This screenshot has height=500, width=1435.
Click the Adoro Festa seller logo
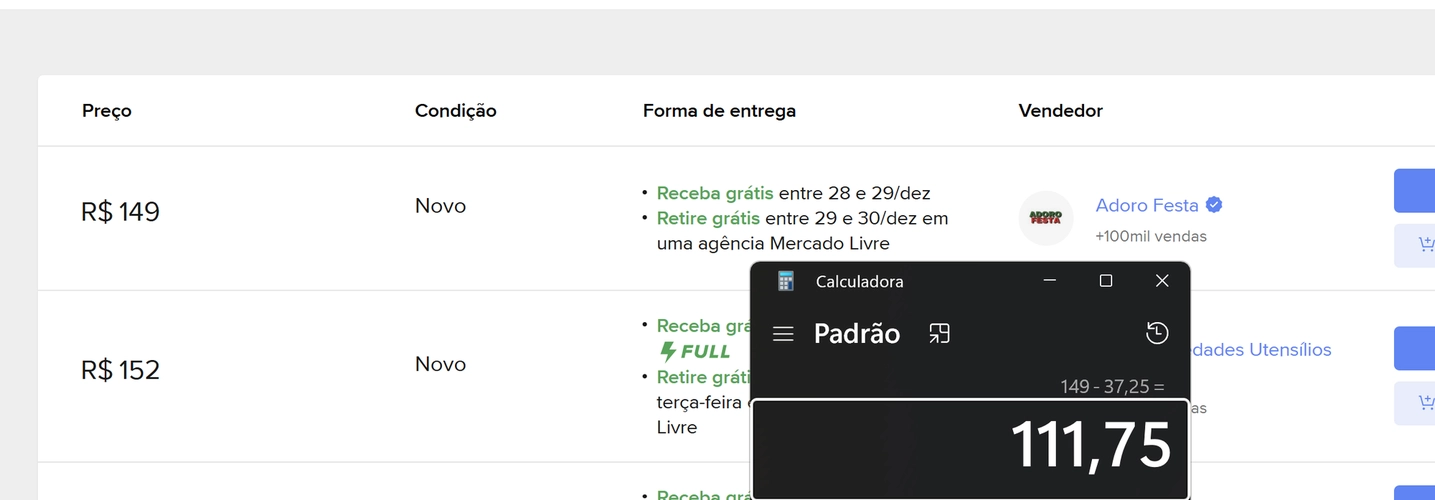point(1045,218)
